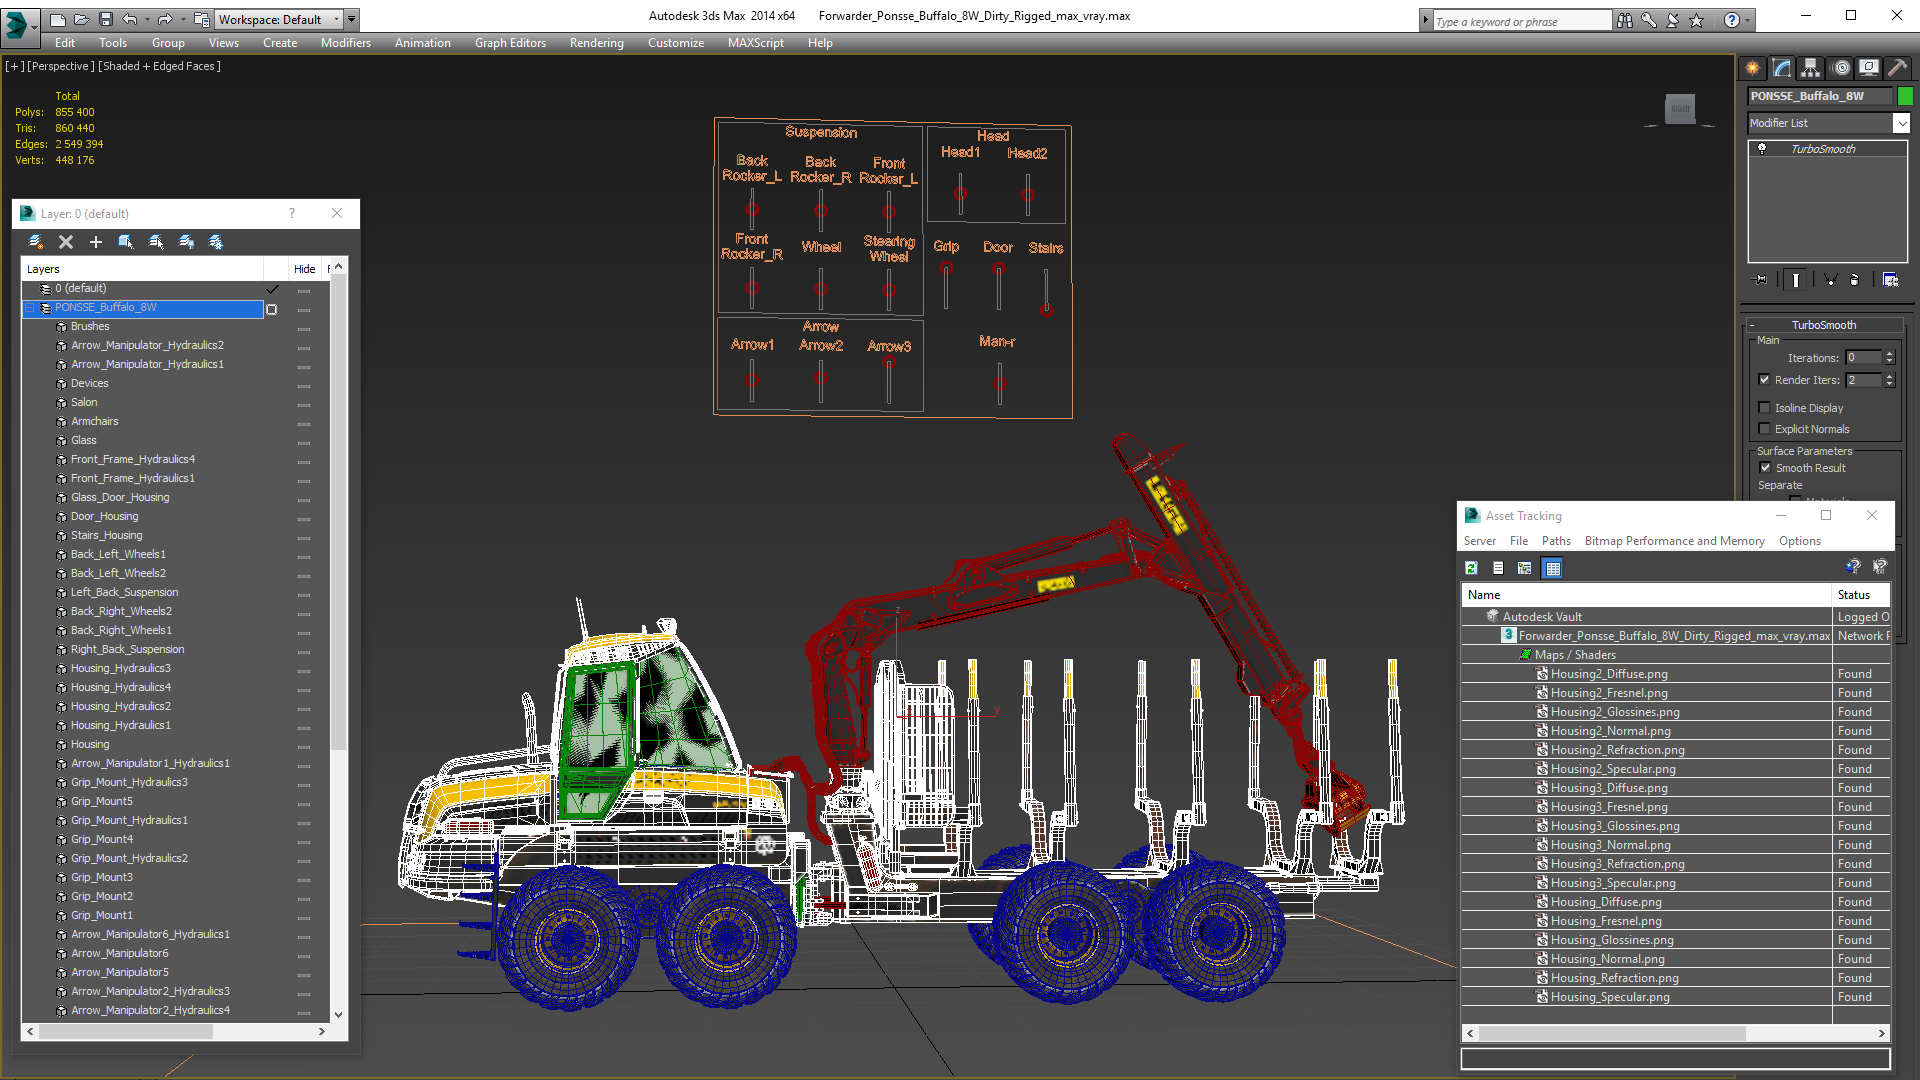
Task: Click Create New Layer plus icon
Action: pos(96,242)
